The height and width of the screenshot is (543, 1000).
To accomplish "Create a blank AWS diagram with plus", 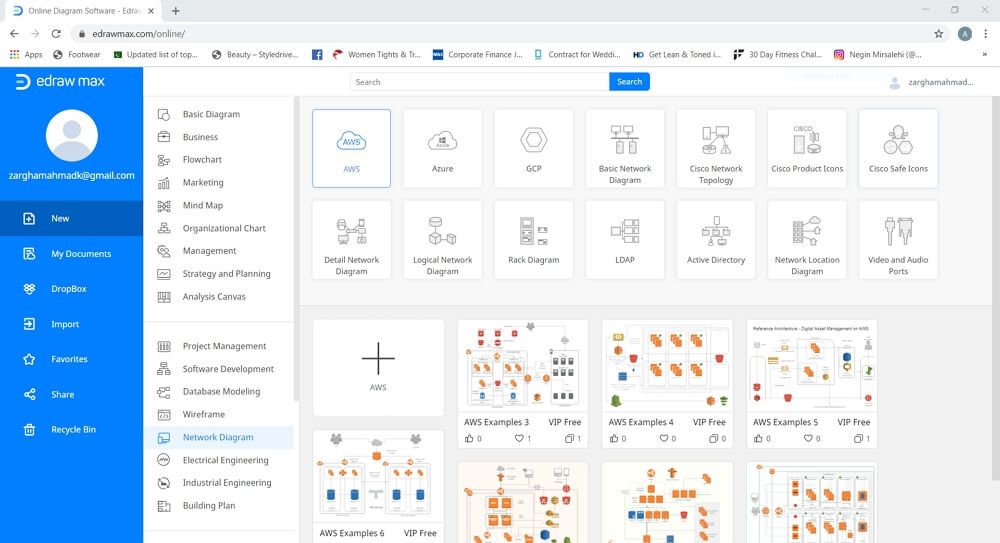I will (x=378, y=368).
